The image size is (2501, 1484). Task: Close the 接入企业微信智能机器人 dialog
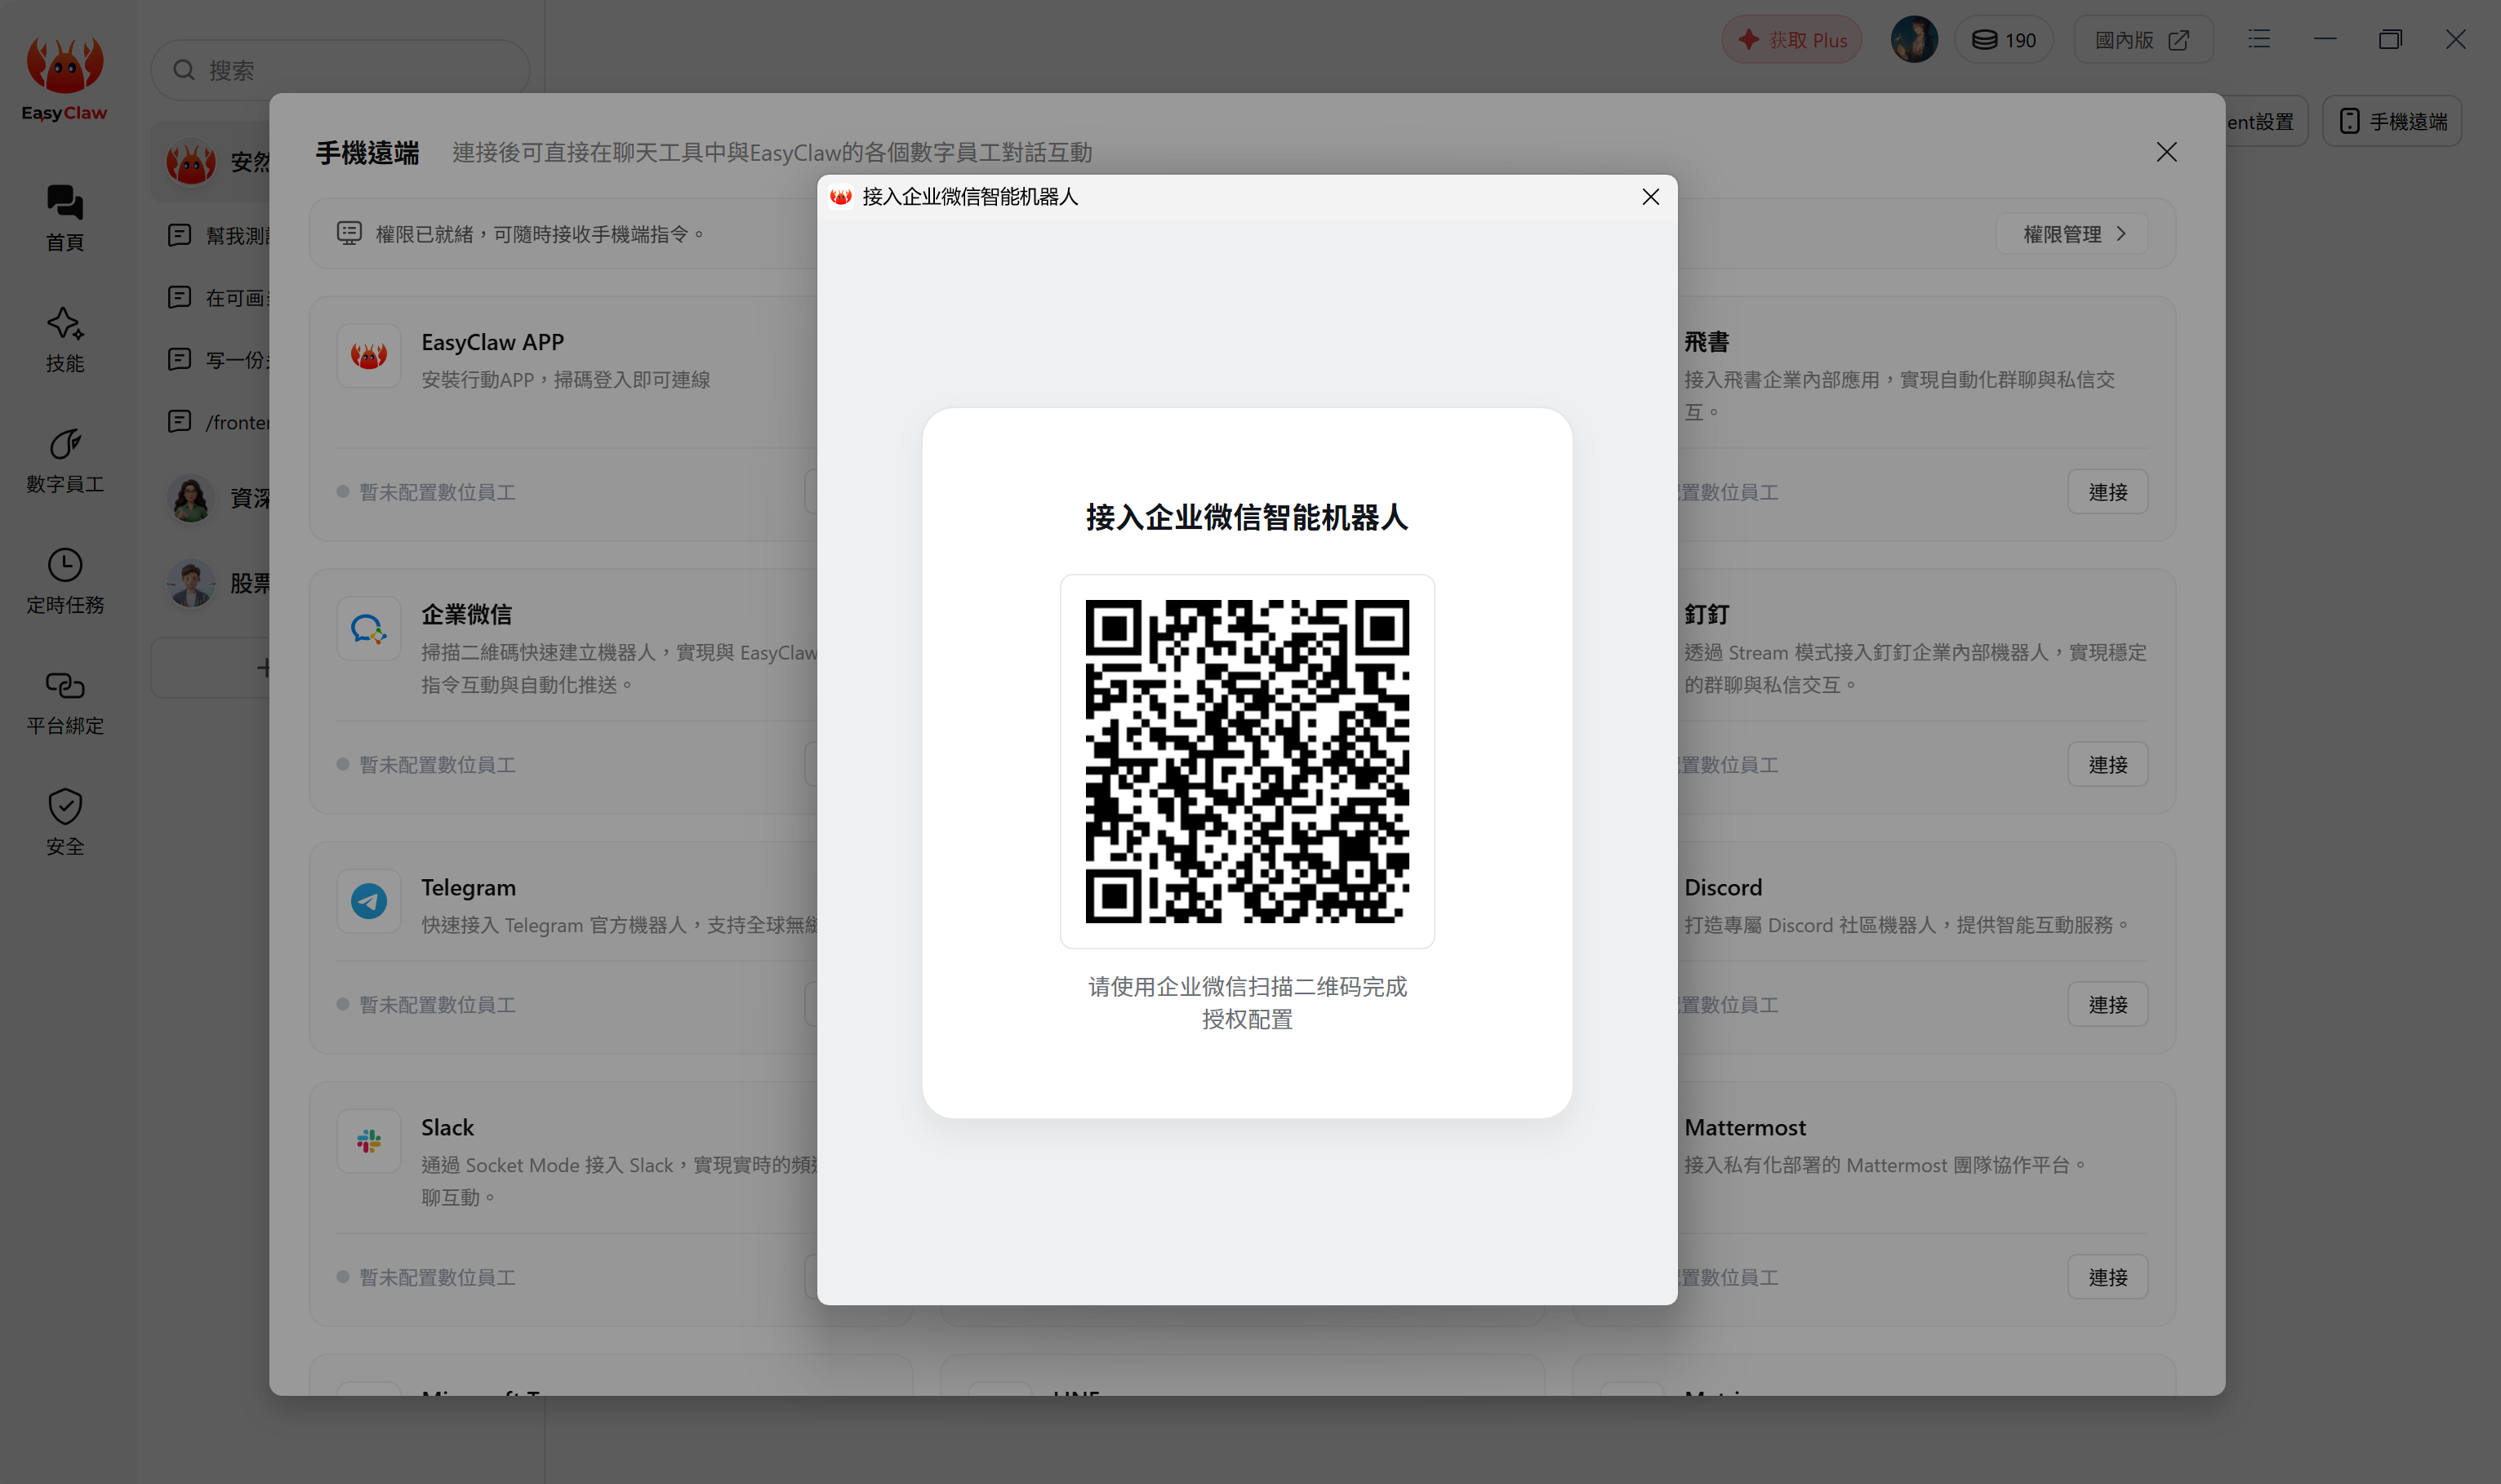[x=1651, y=197]
